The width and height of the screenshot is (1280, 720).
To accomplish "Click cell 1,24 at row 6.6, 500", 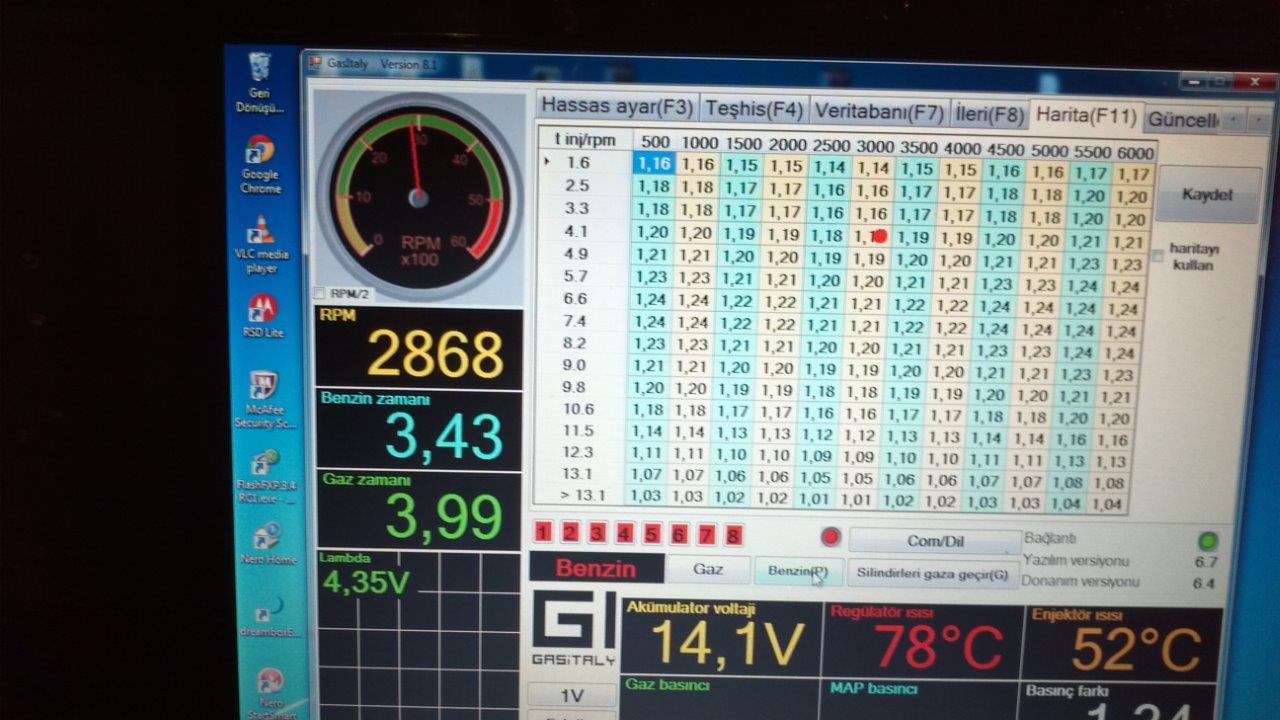I will pyautogui.click(x=650, y=299).
